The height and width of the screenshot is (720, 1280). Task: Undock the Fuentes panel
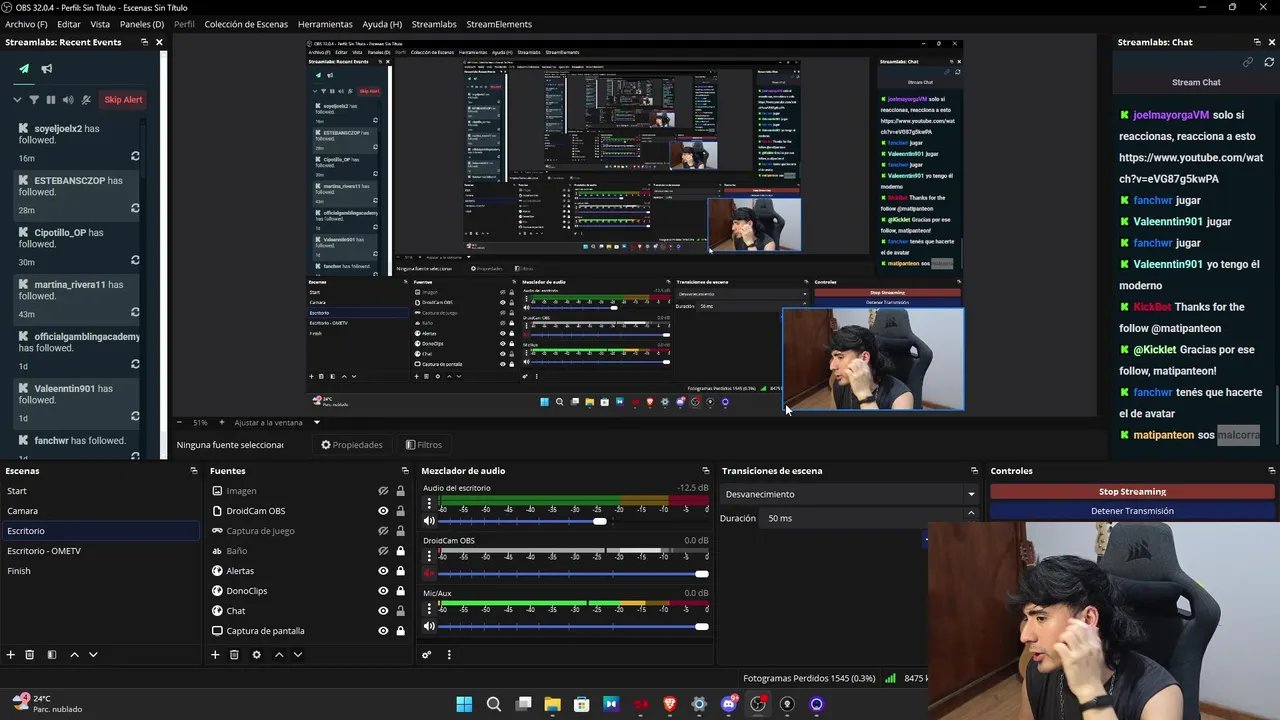click(x=405, y=471)
